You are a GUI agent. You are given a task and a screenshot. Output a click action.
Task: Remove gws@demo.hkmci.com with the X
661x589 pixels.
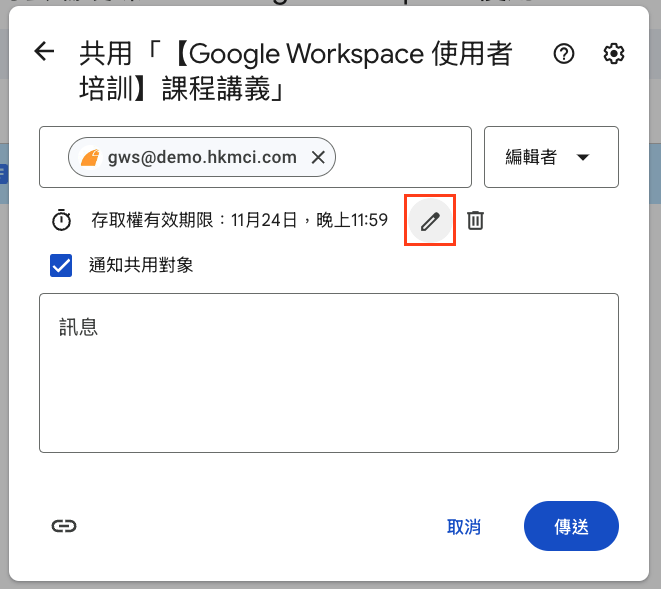pos(318,157)
